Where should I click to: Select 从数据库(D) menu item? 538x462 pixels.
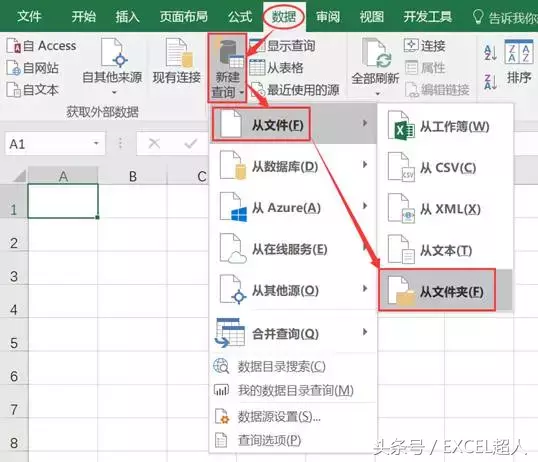pos(293,166)
